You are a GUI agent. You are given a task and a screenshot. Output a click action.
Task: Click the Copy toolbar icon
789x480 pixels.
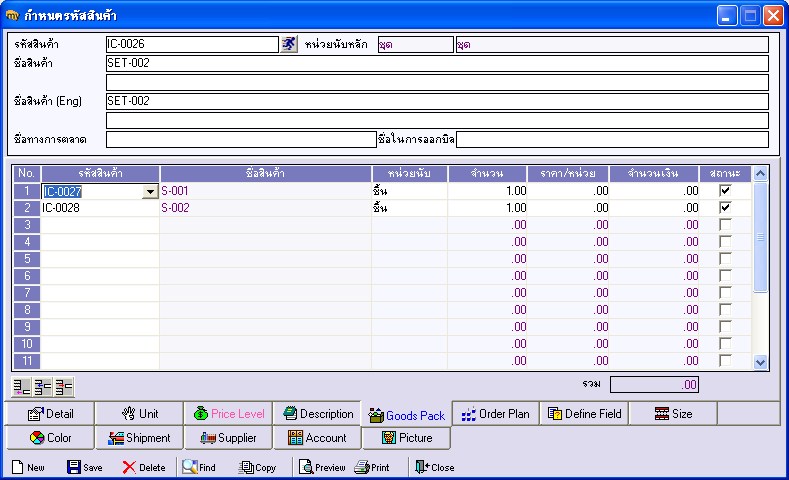[x=247, y=467]
